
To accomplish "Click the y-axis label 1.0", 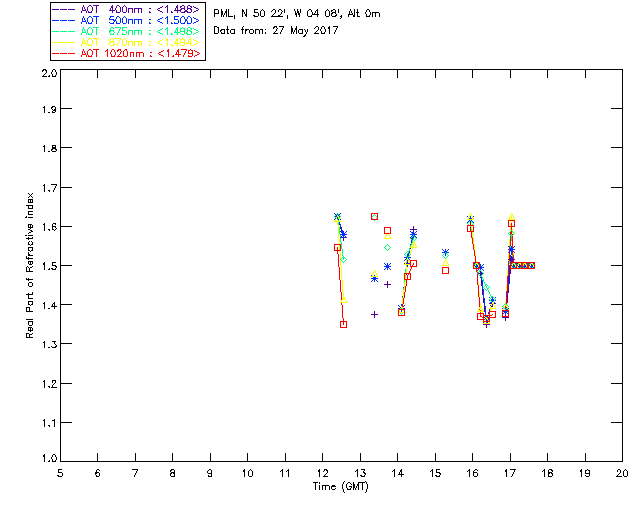I will click(x=49, y=458).
